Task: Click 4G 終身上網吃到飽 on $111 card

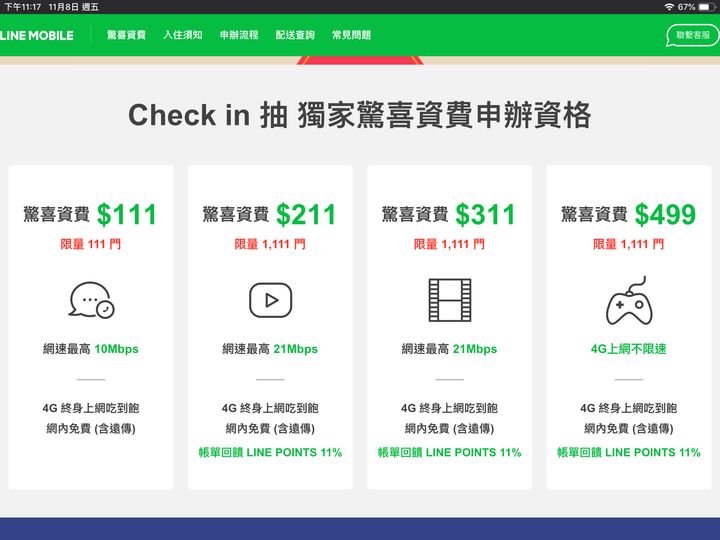Action: click(91, 408)
